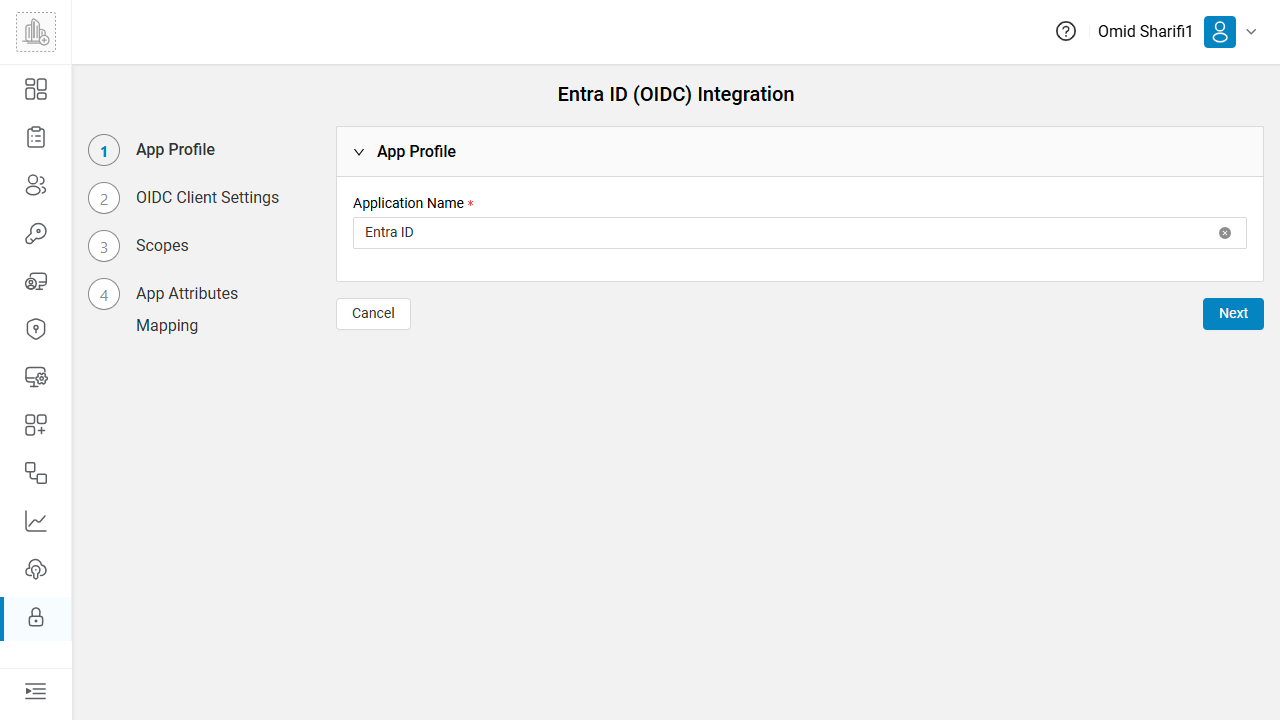Click the organization logo icon

pyautogui.click(x=36, y=32)
